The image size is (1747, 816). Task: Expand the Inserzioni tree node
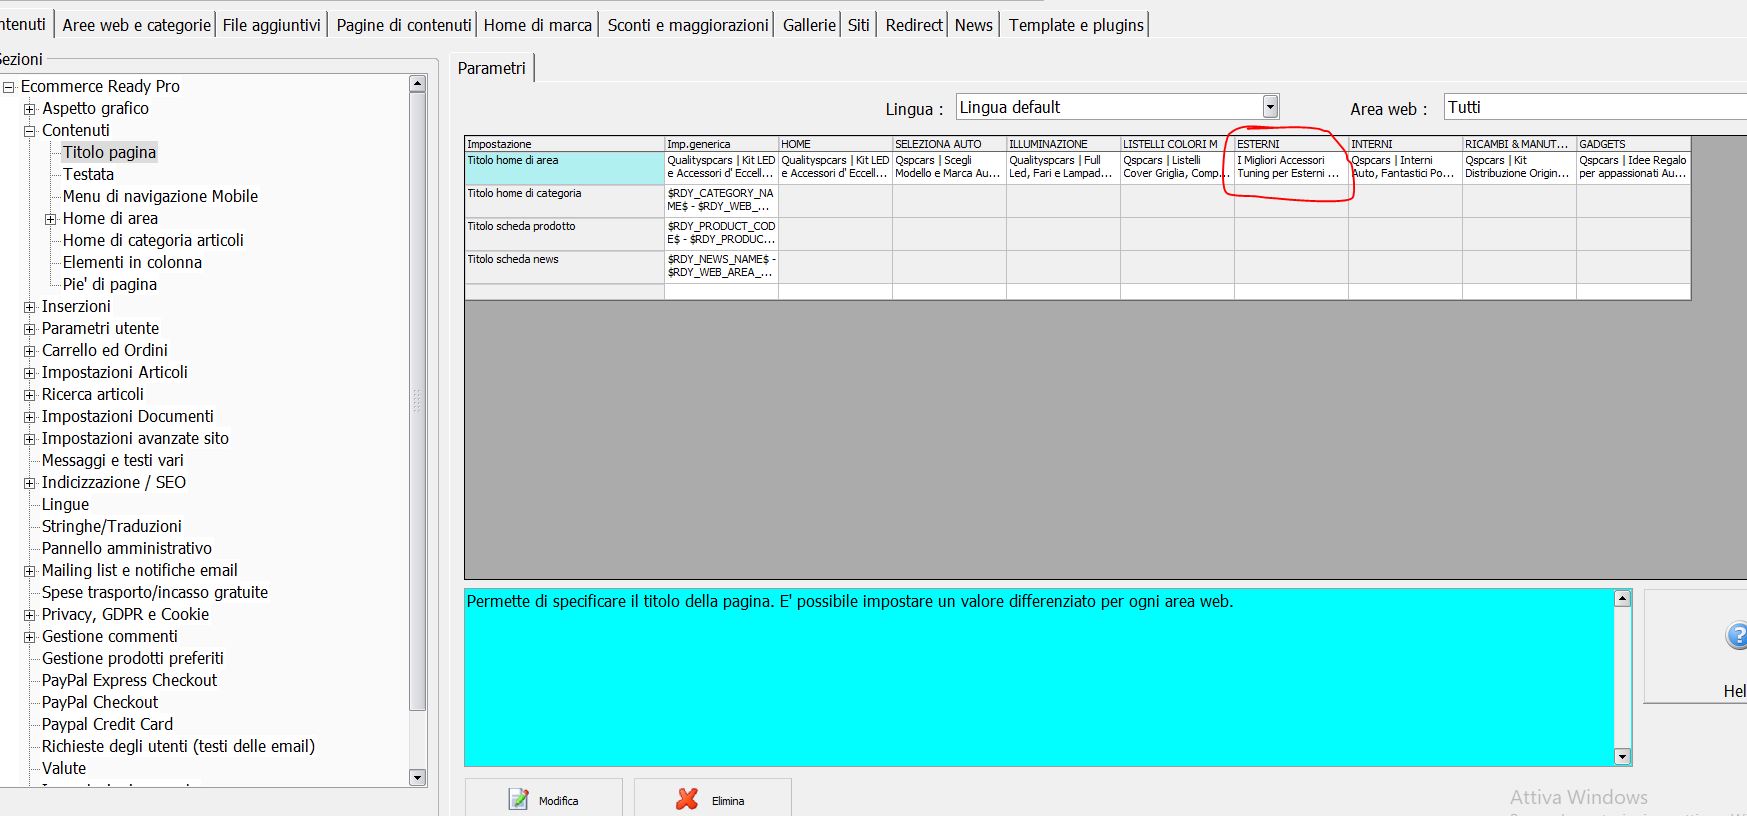(30, 307)
